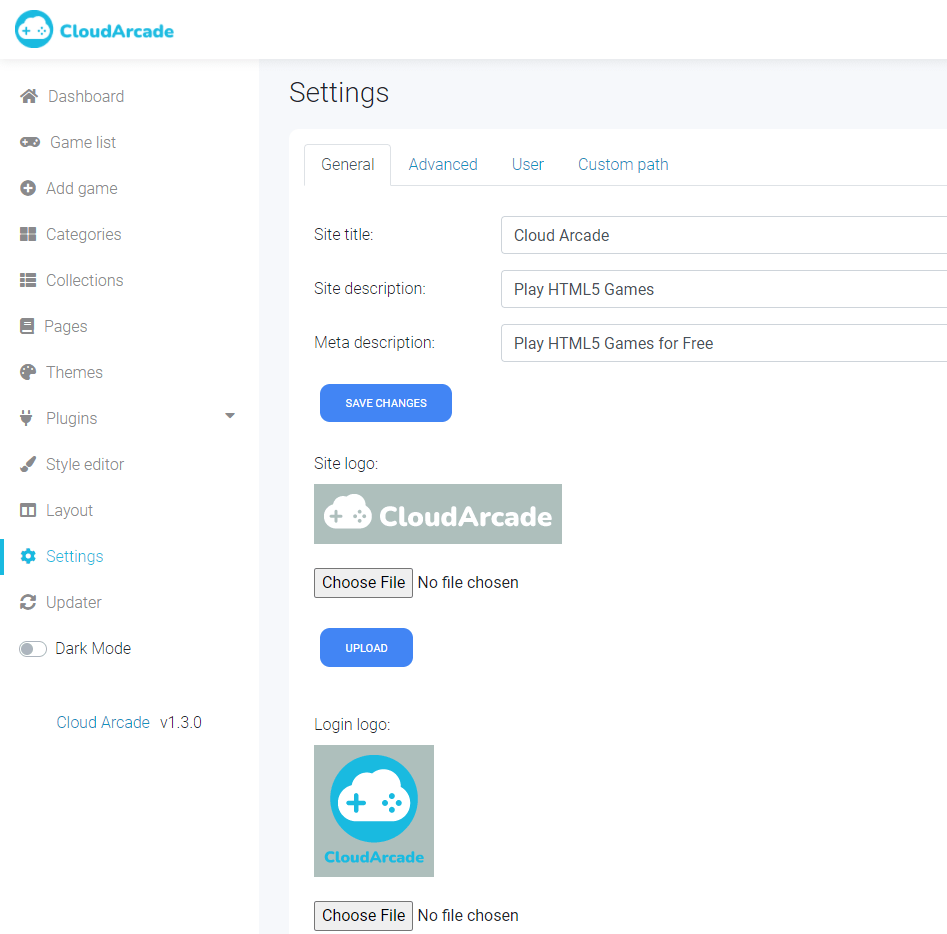Switch to the User tab
The height and width of the screenshot is (934, 947).
(527, 164)
